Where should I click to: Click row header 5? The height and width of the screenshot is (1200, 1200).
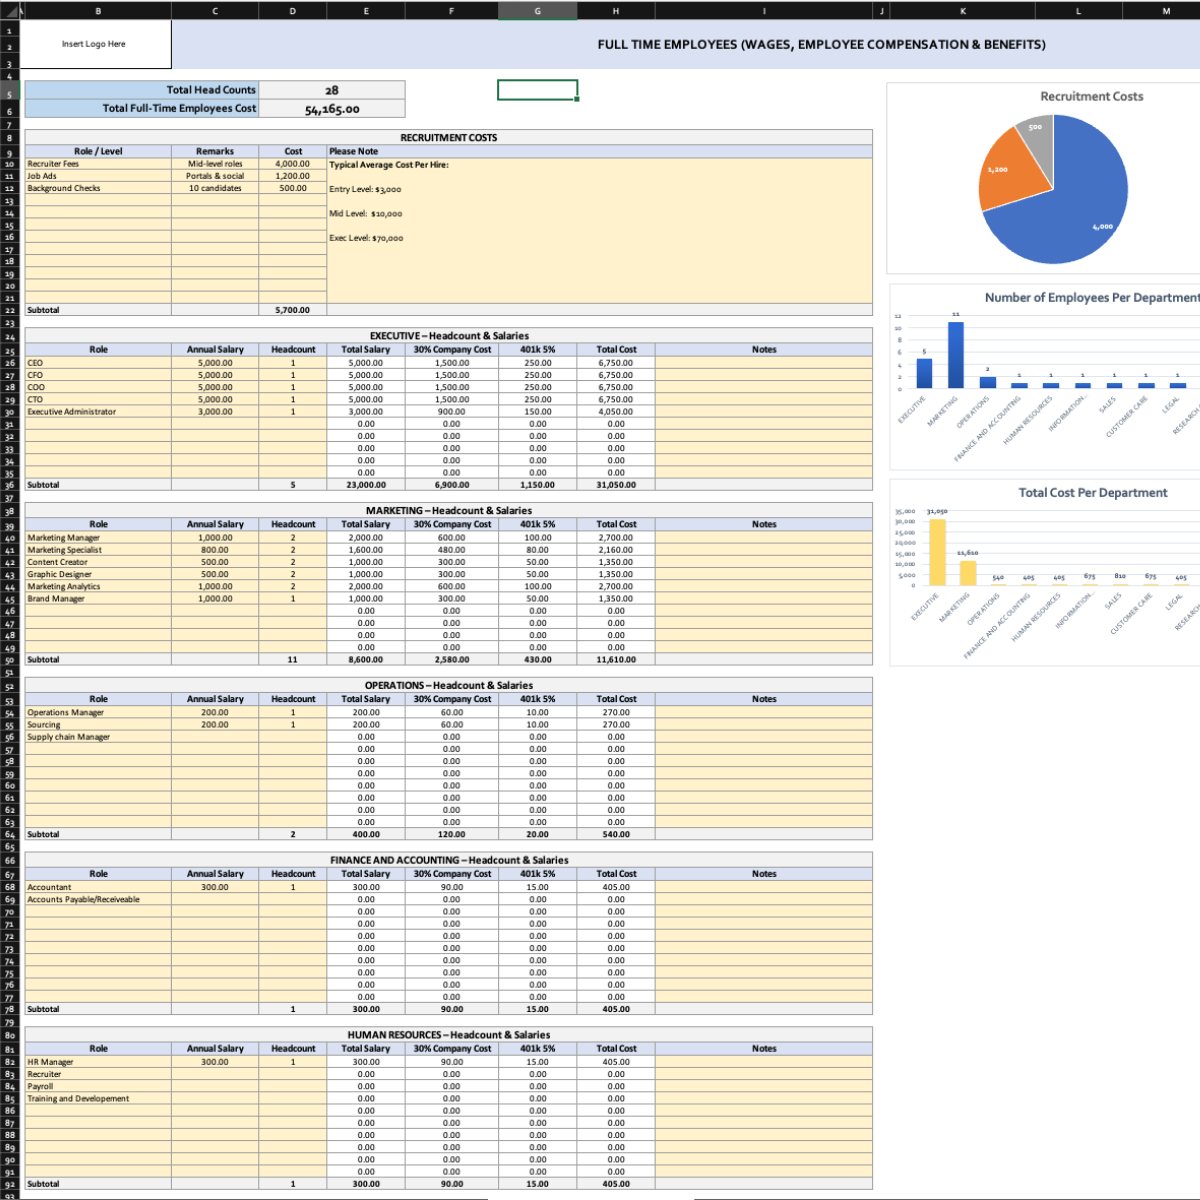click(x=9, y=89)
